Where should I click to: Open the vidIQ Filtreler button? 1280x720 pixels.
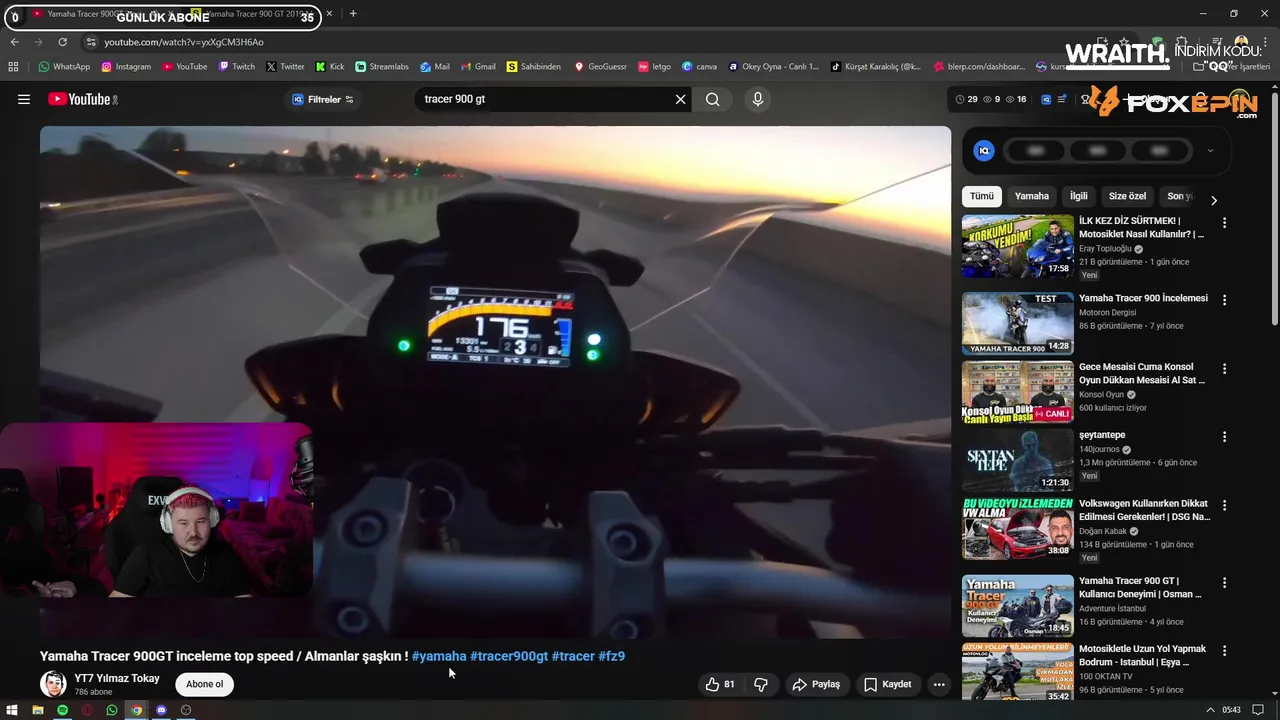click(x=322, y=99)
